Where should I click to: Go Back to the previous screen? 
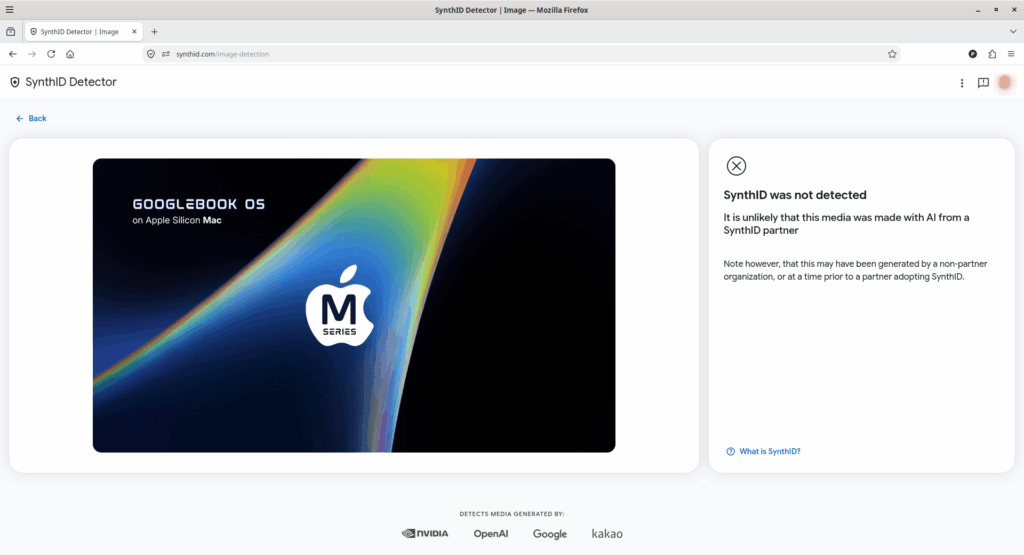click(31, 118)
